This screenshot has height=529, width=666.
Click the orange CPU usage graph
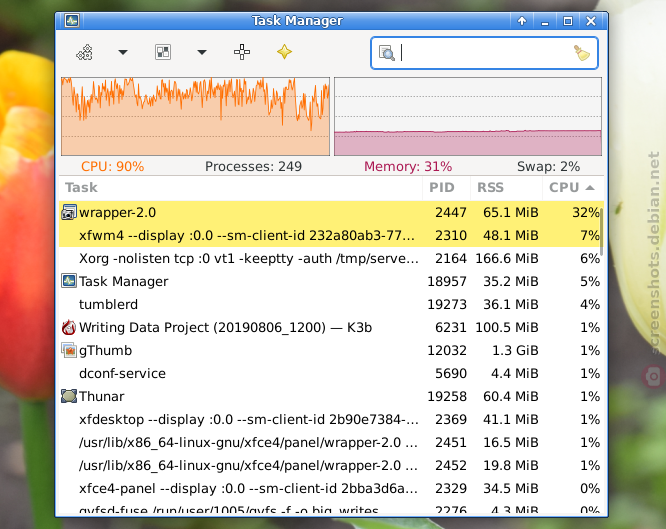(x=195, y=116)
